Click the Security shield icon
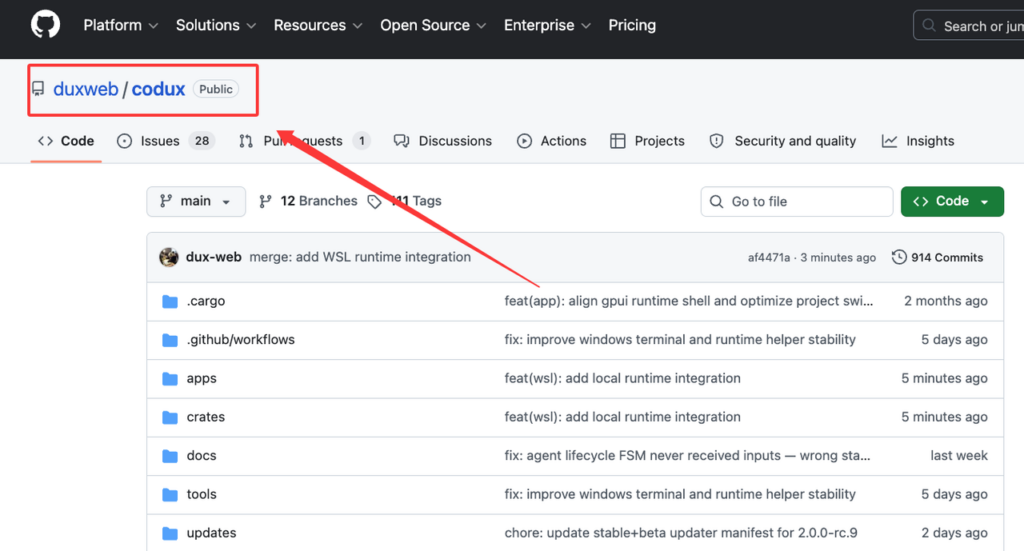This screenshot has width=1024, height=551. pos(716,141)
